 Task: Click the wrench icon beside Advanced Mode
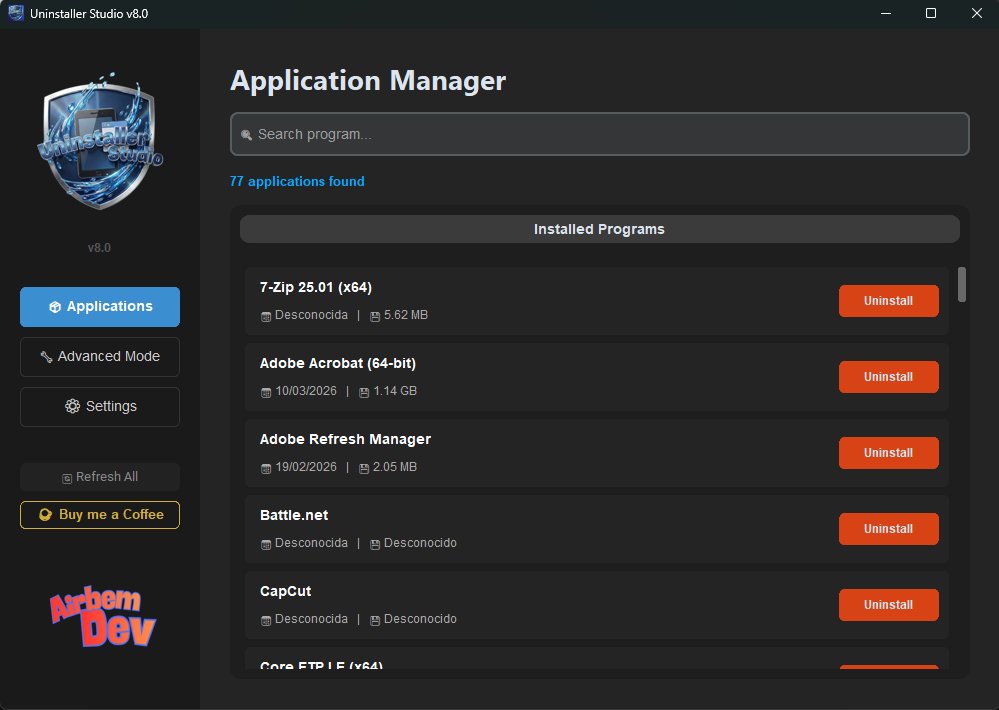47,357
